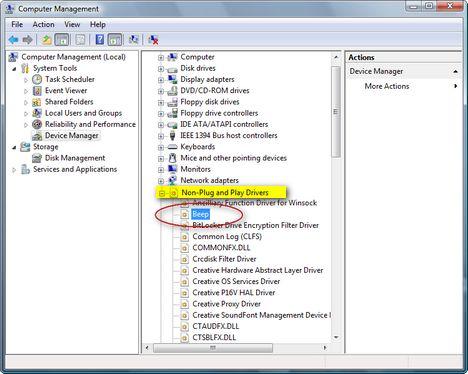
Task: Click the IEEE 1394 Bus host controllers icon
Action: (x=172, y=136)
